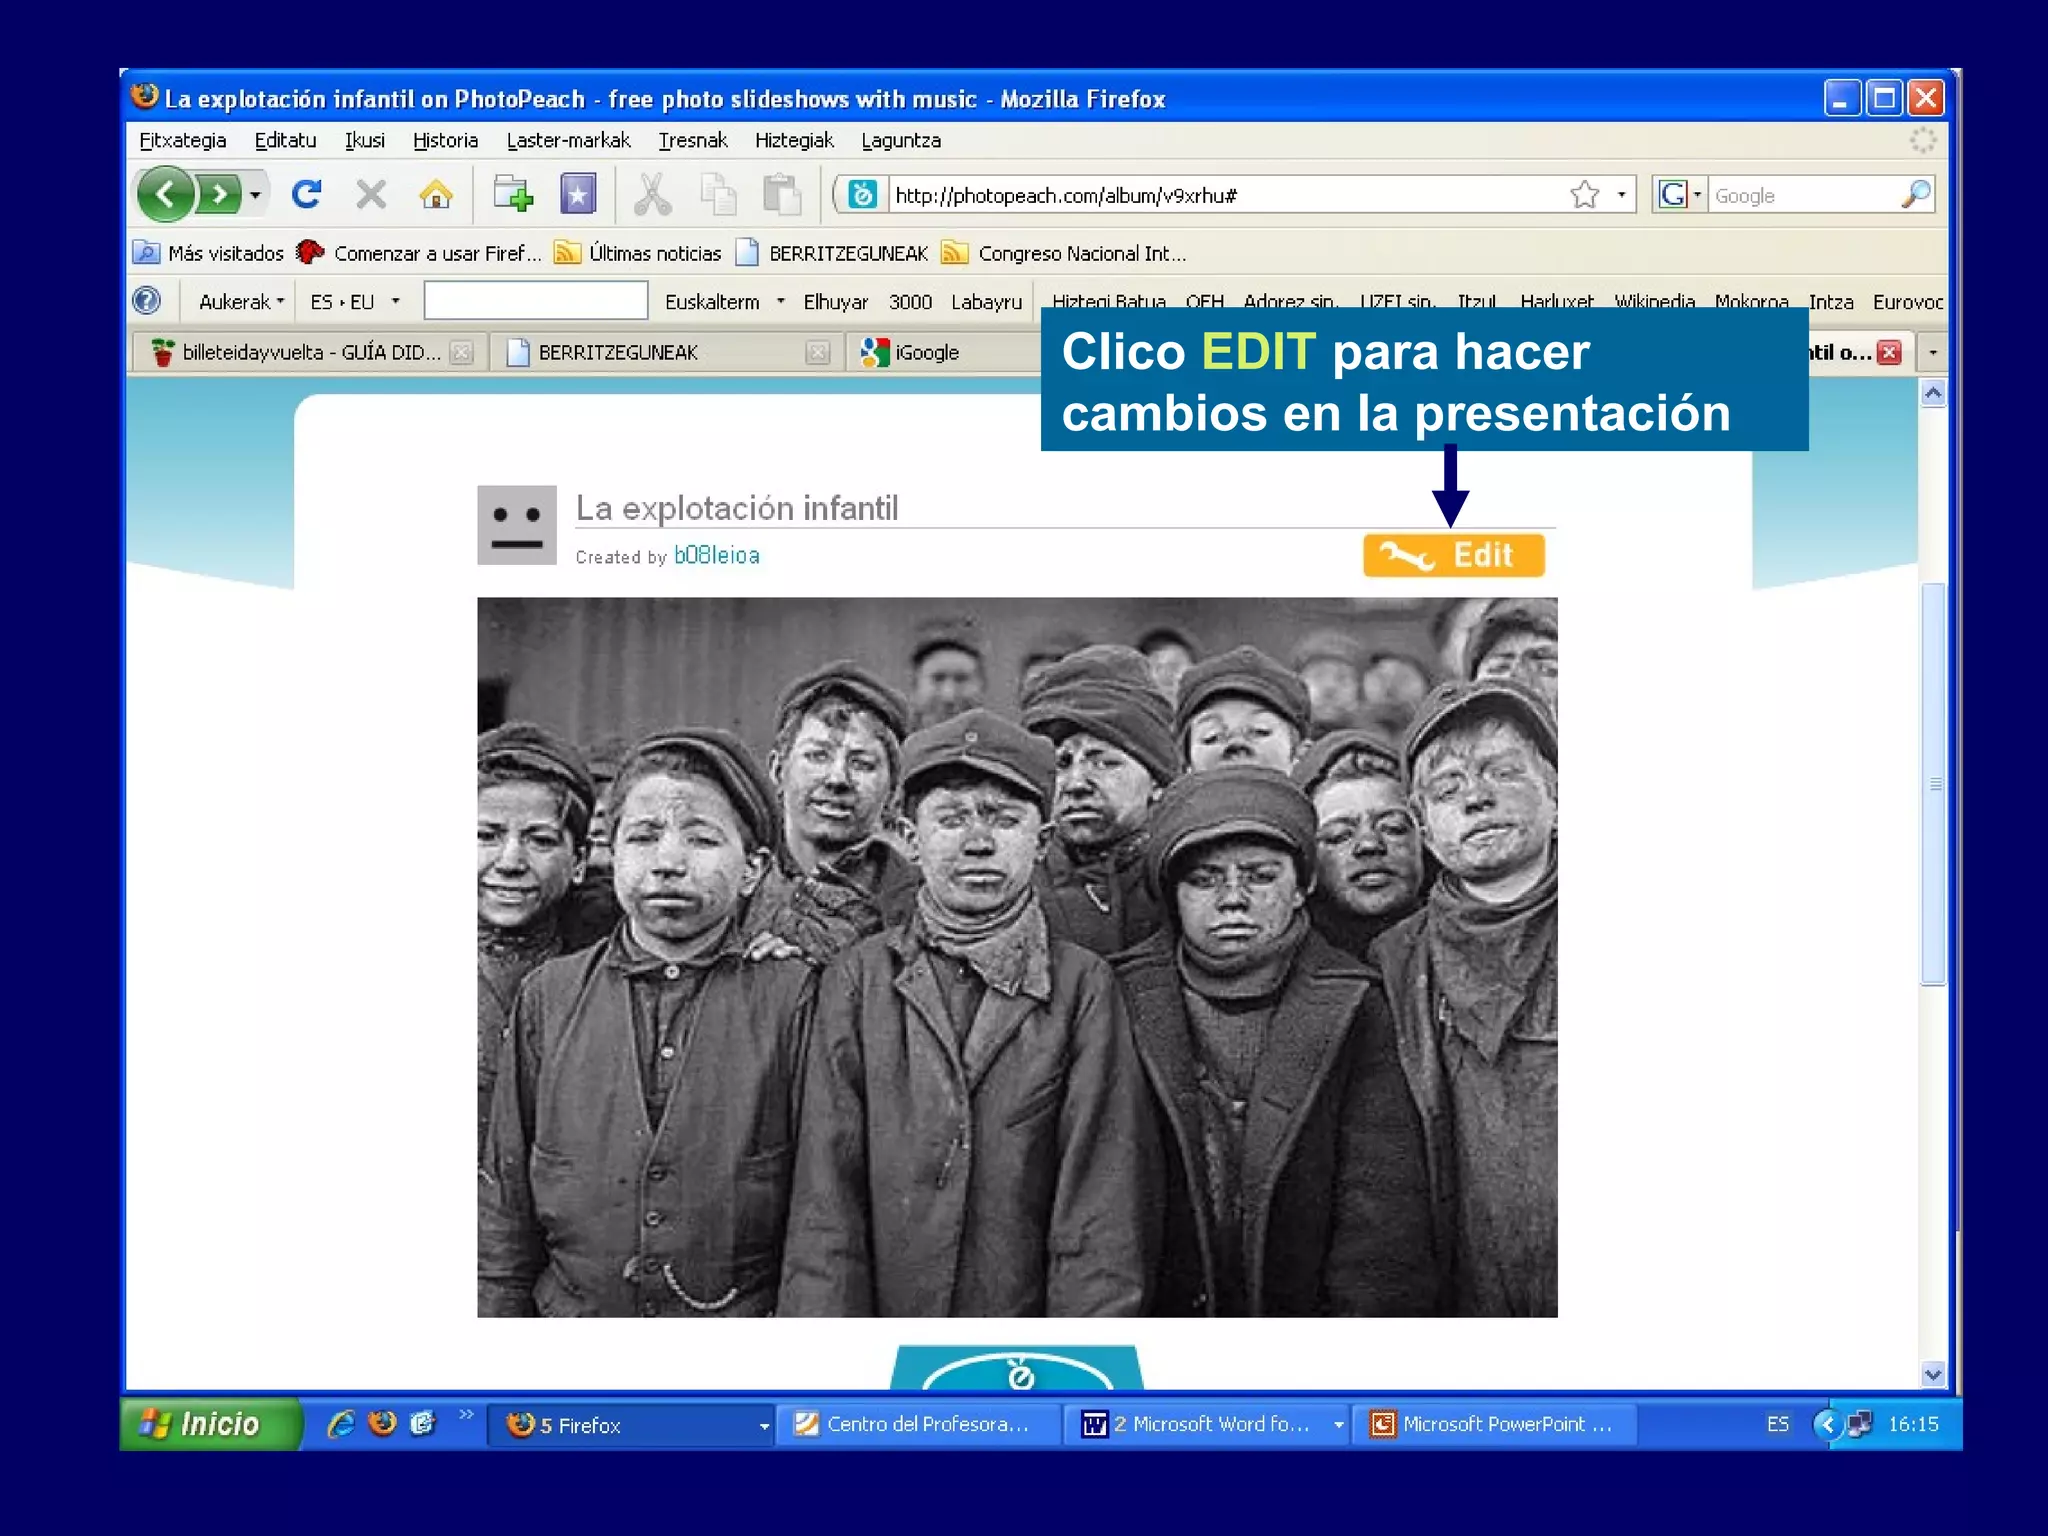
Task: Open the Fitxategia menu
Action: tap(183, 140)
